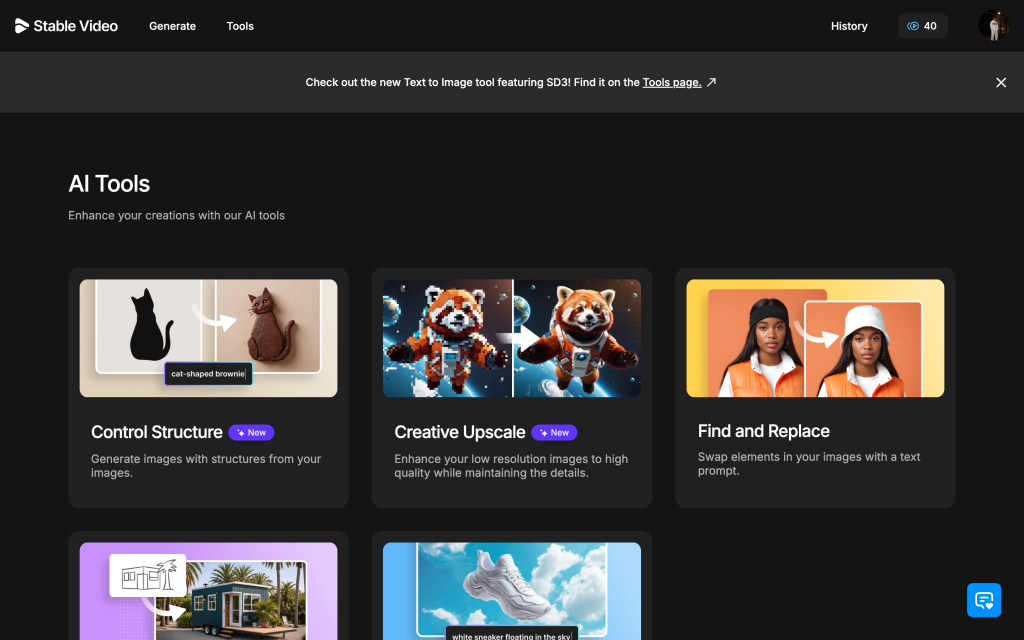
Task: Open the Find and Replace thumbnail
Action: click(815, 338)
